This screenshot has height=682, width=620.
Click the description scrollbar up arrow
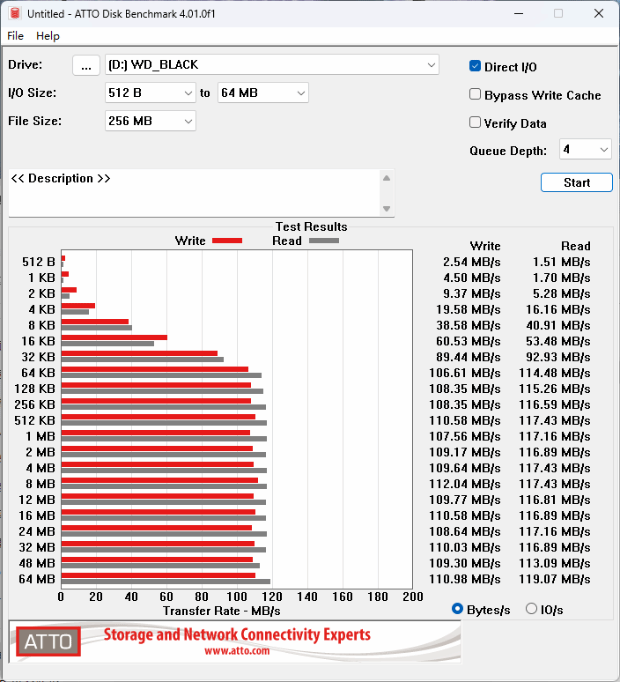click(x=386, y=178)
